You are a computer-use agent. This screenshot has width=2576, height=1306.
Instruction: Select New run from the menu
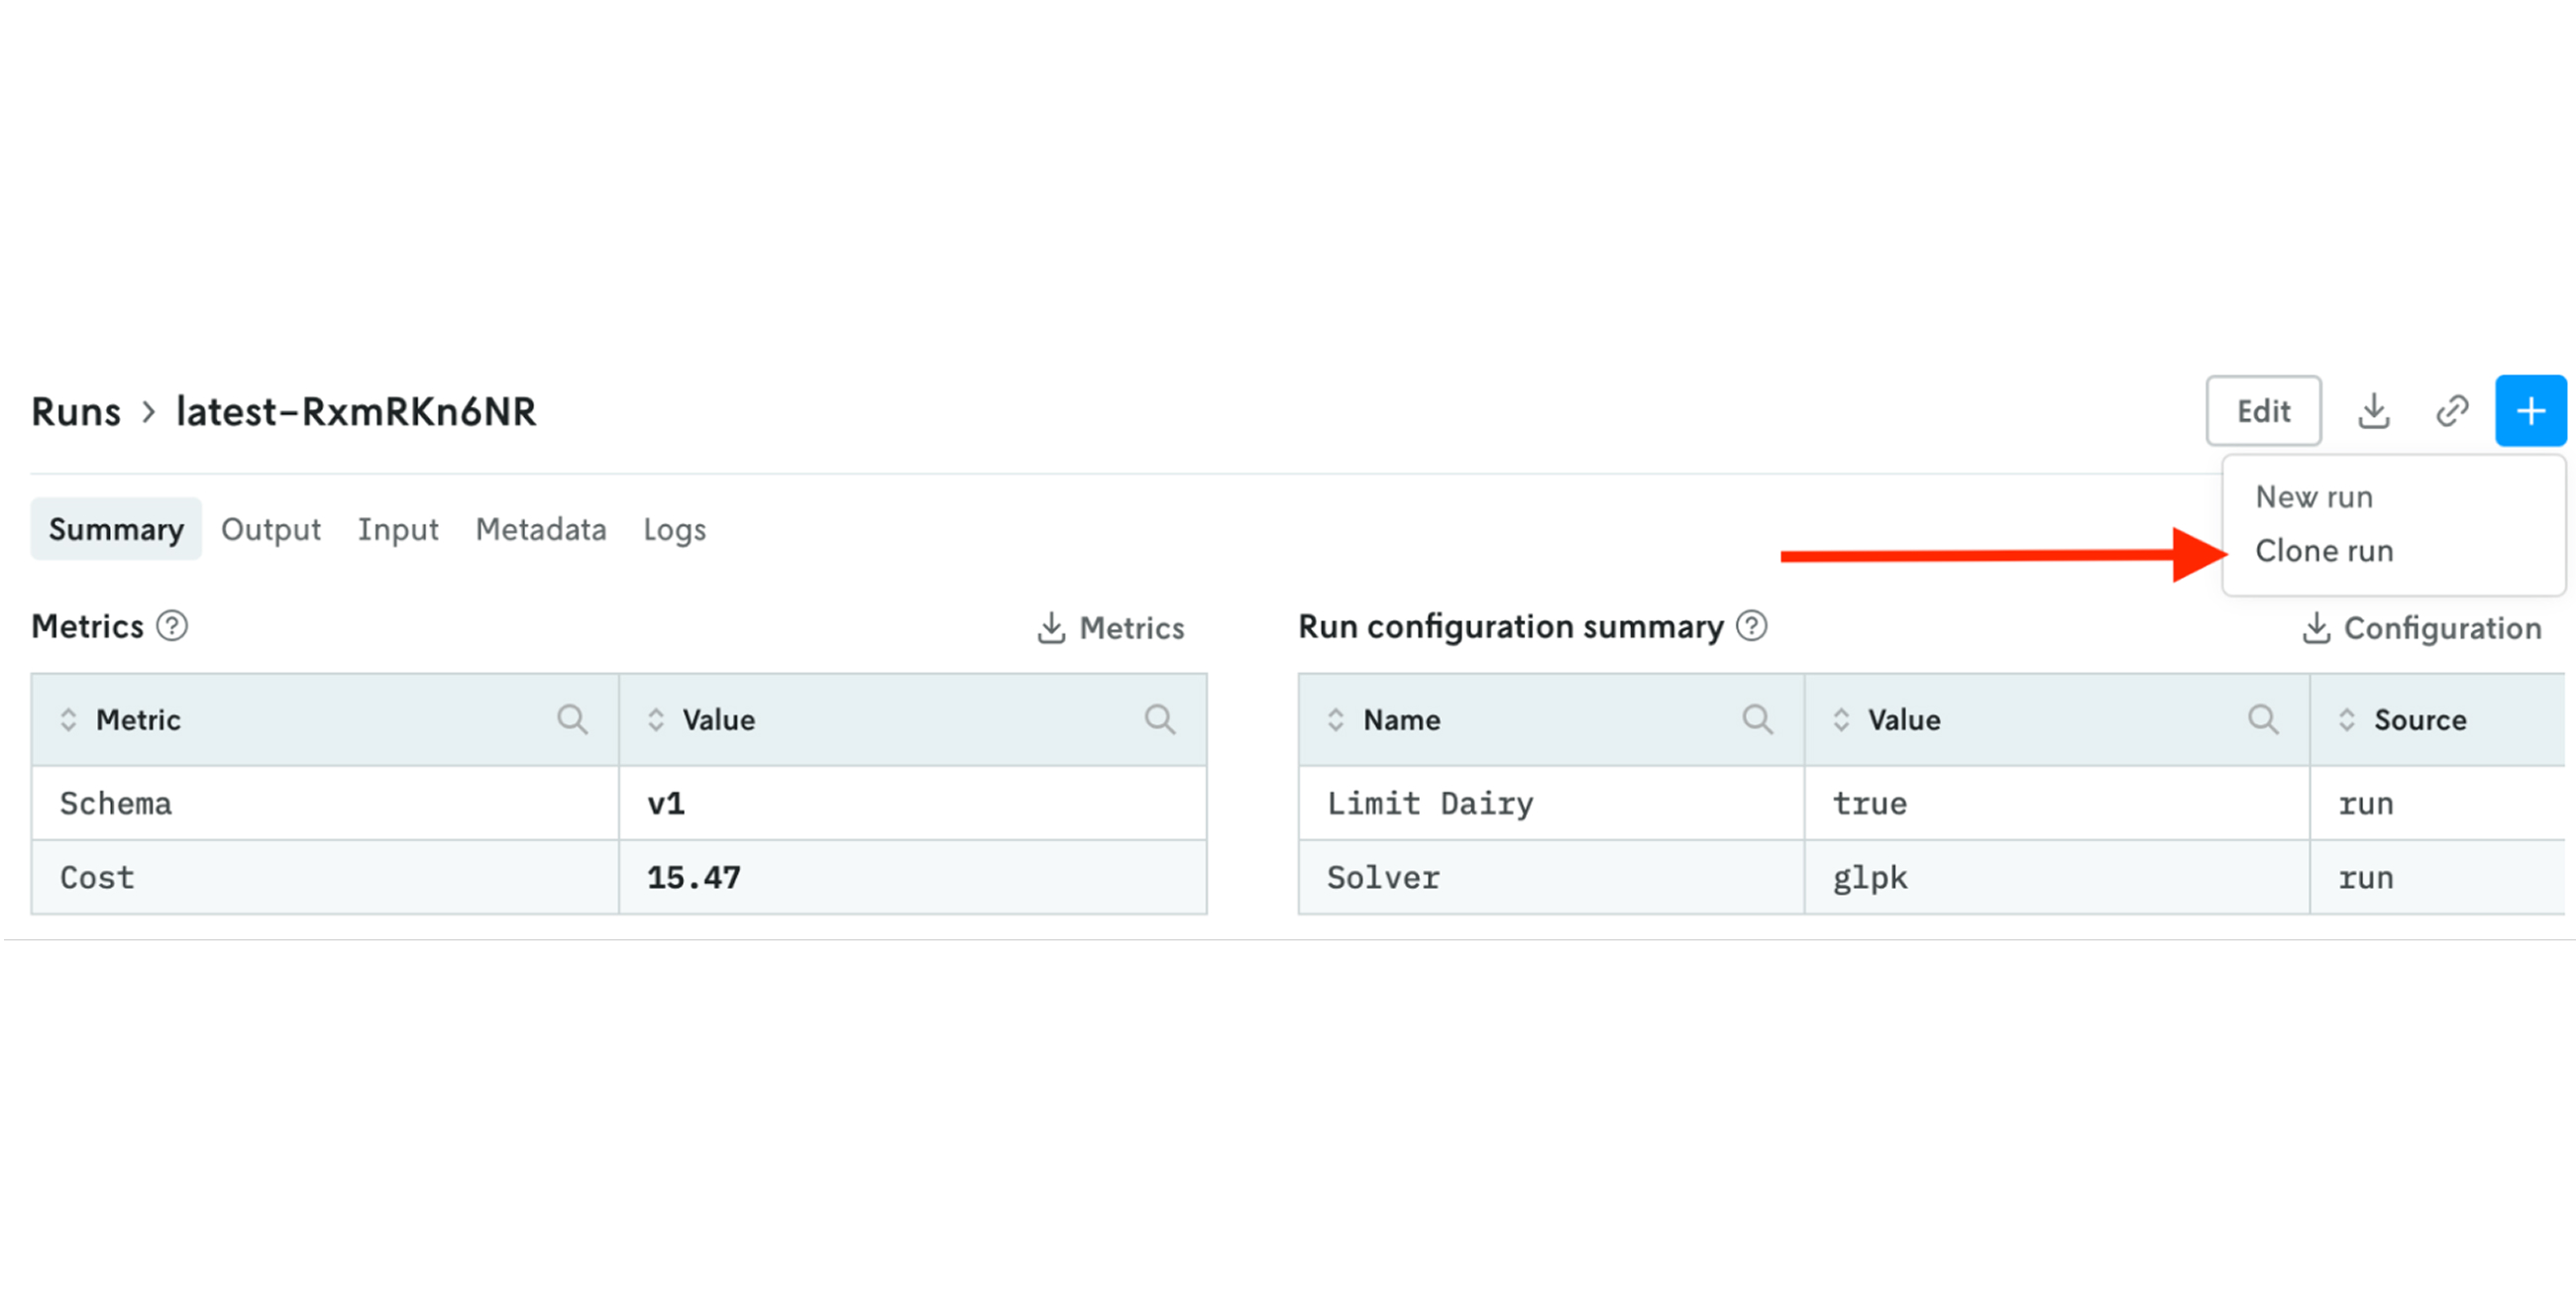2313,497
